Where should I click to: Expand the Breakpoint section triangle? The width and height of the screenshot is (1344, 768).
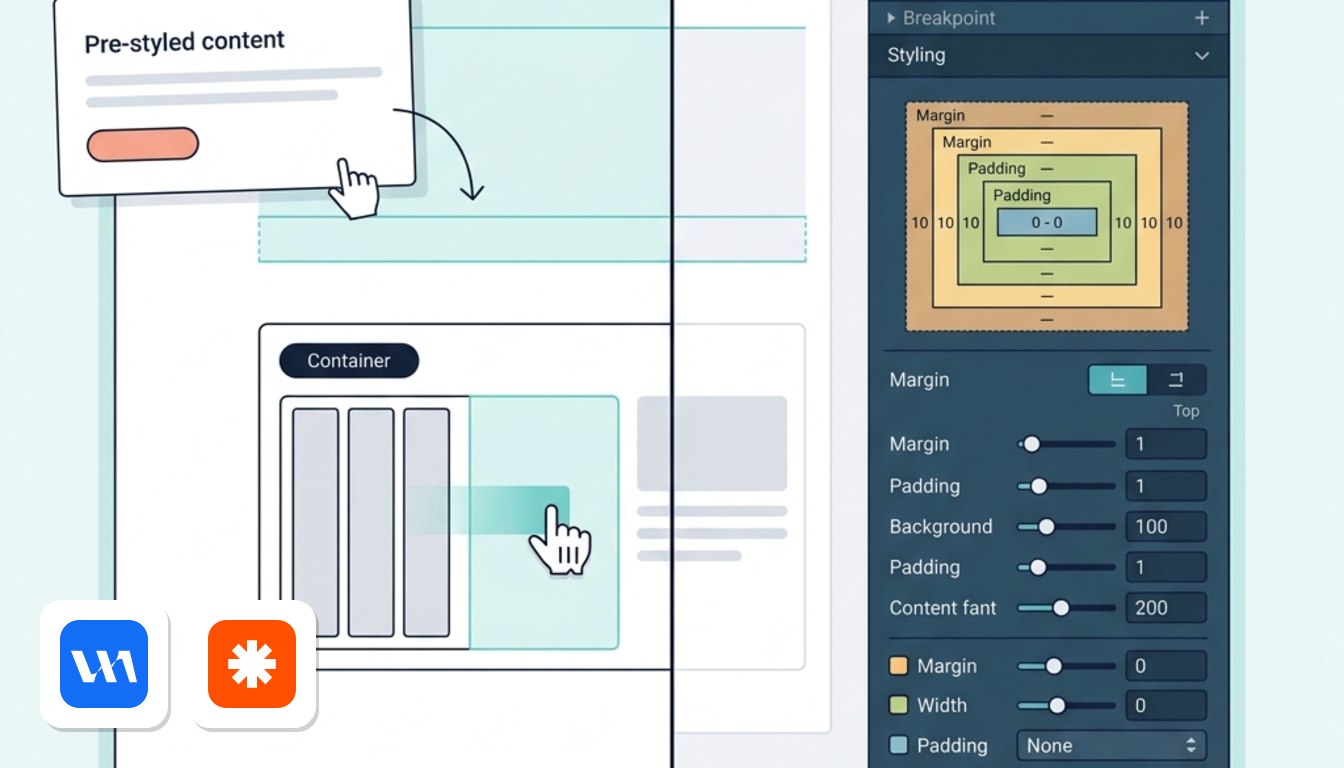point(891,18)
